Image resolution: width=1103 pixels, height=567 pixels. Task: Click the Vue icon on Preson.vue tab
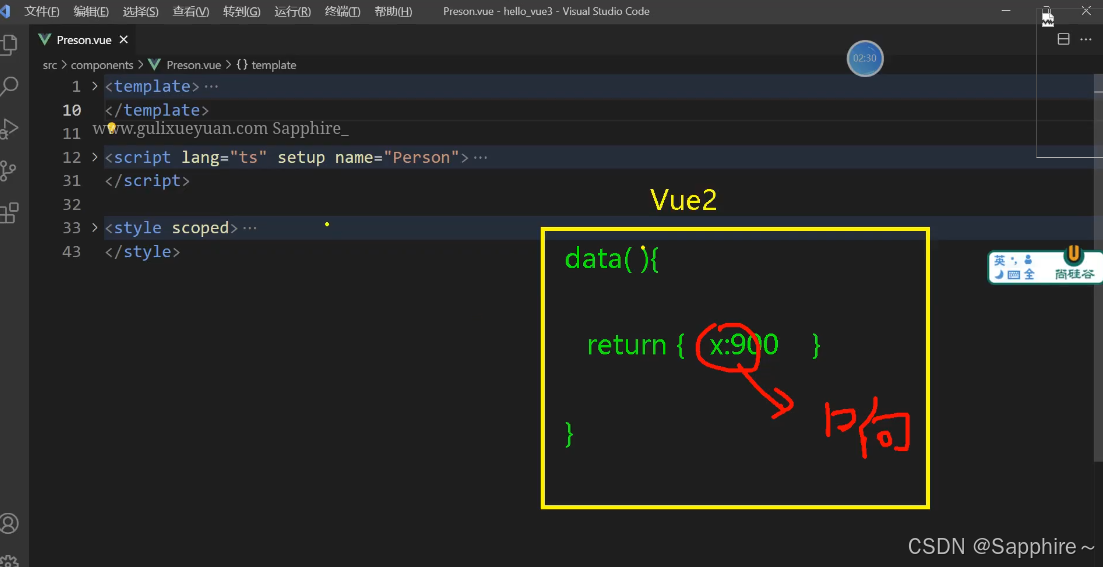coord(46,40)
